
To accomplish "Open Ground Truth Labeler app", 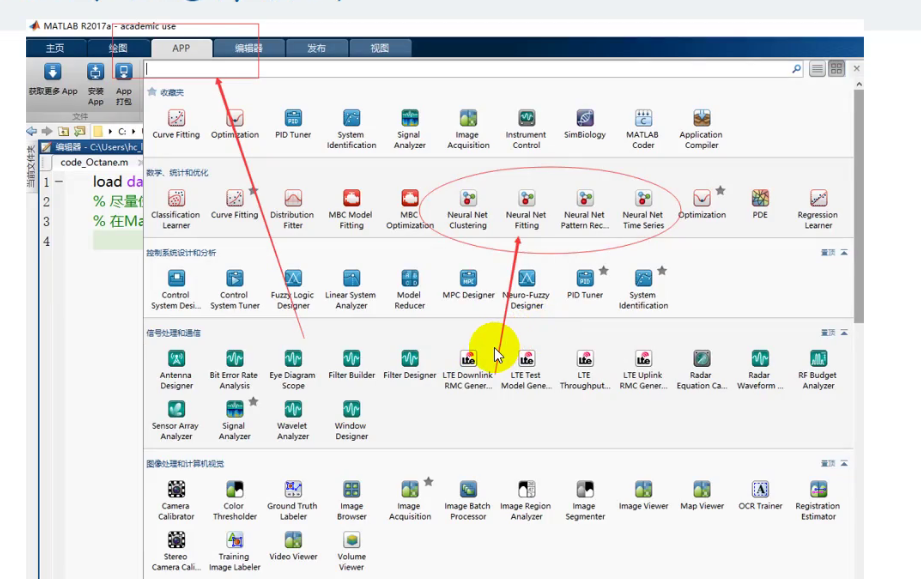I will pos(293,501).
